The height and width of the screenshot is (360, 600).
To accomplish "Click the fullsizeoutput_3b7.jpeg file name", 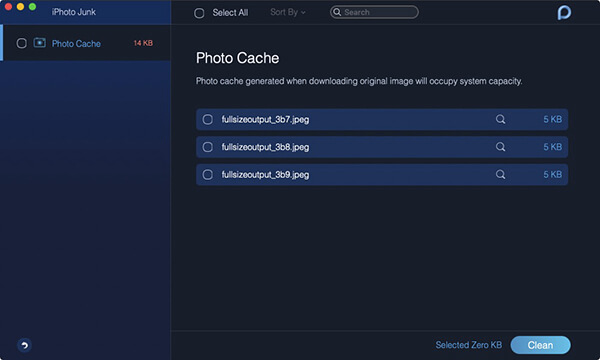I will (x=265, y=119).
